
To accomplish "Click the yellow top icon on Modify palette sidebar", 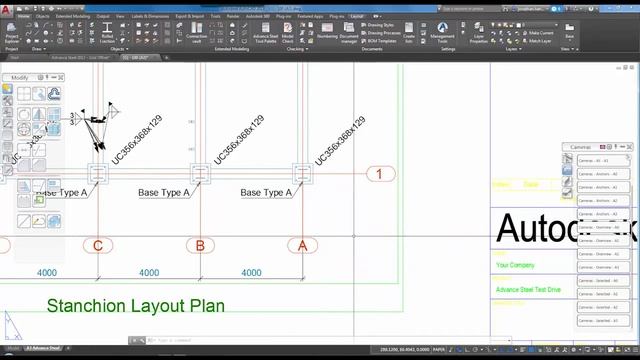I will 7,89.
